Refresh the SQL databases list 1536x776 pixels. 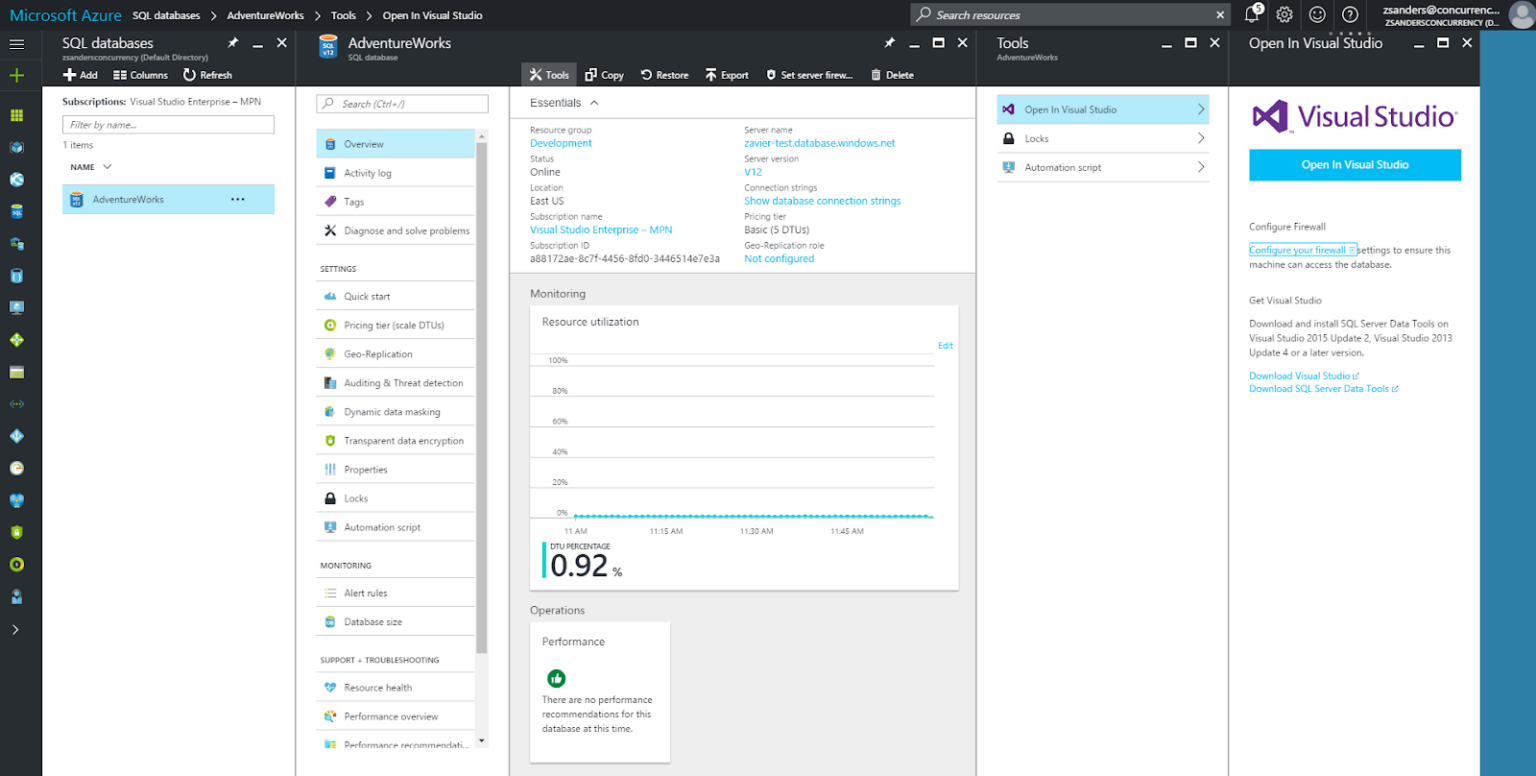[x=208, y=75]
